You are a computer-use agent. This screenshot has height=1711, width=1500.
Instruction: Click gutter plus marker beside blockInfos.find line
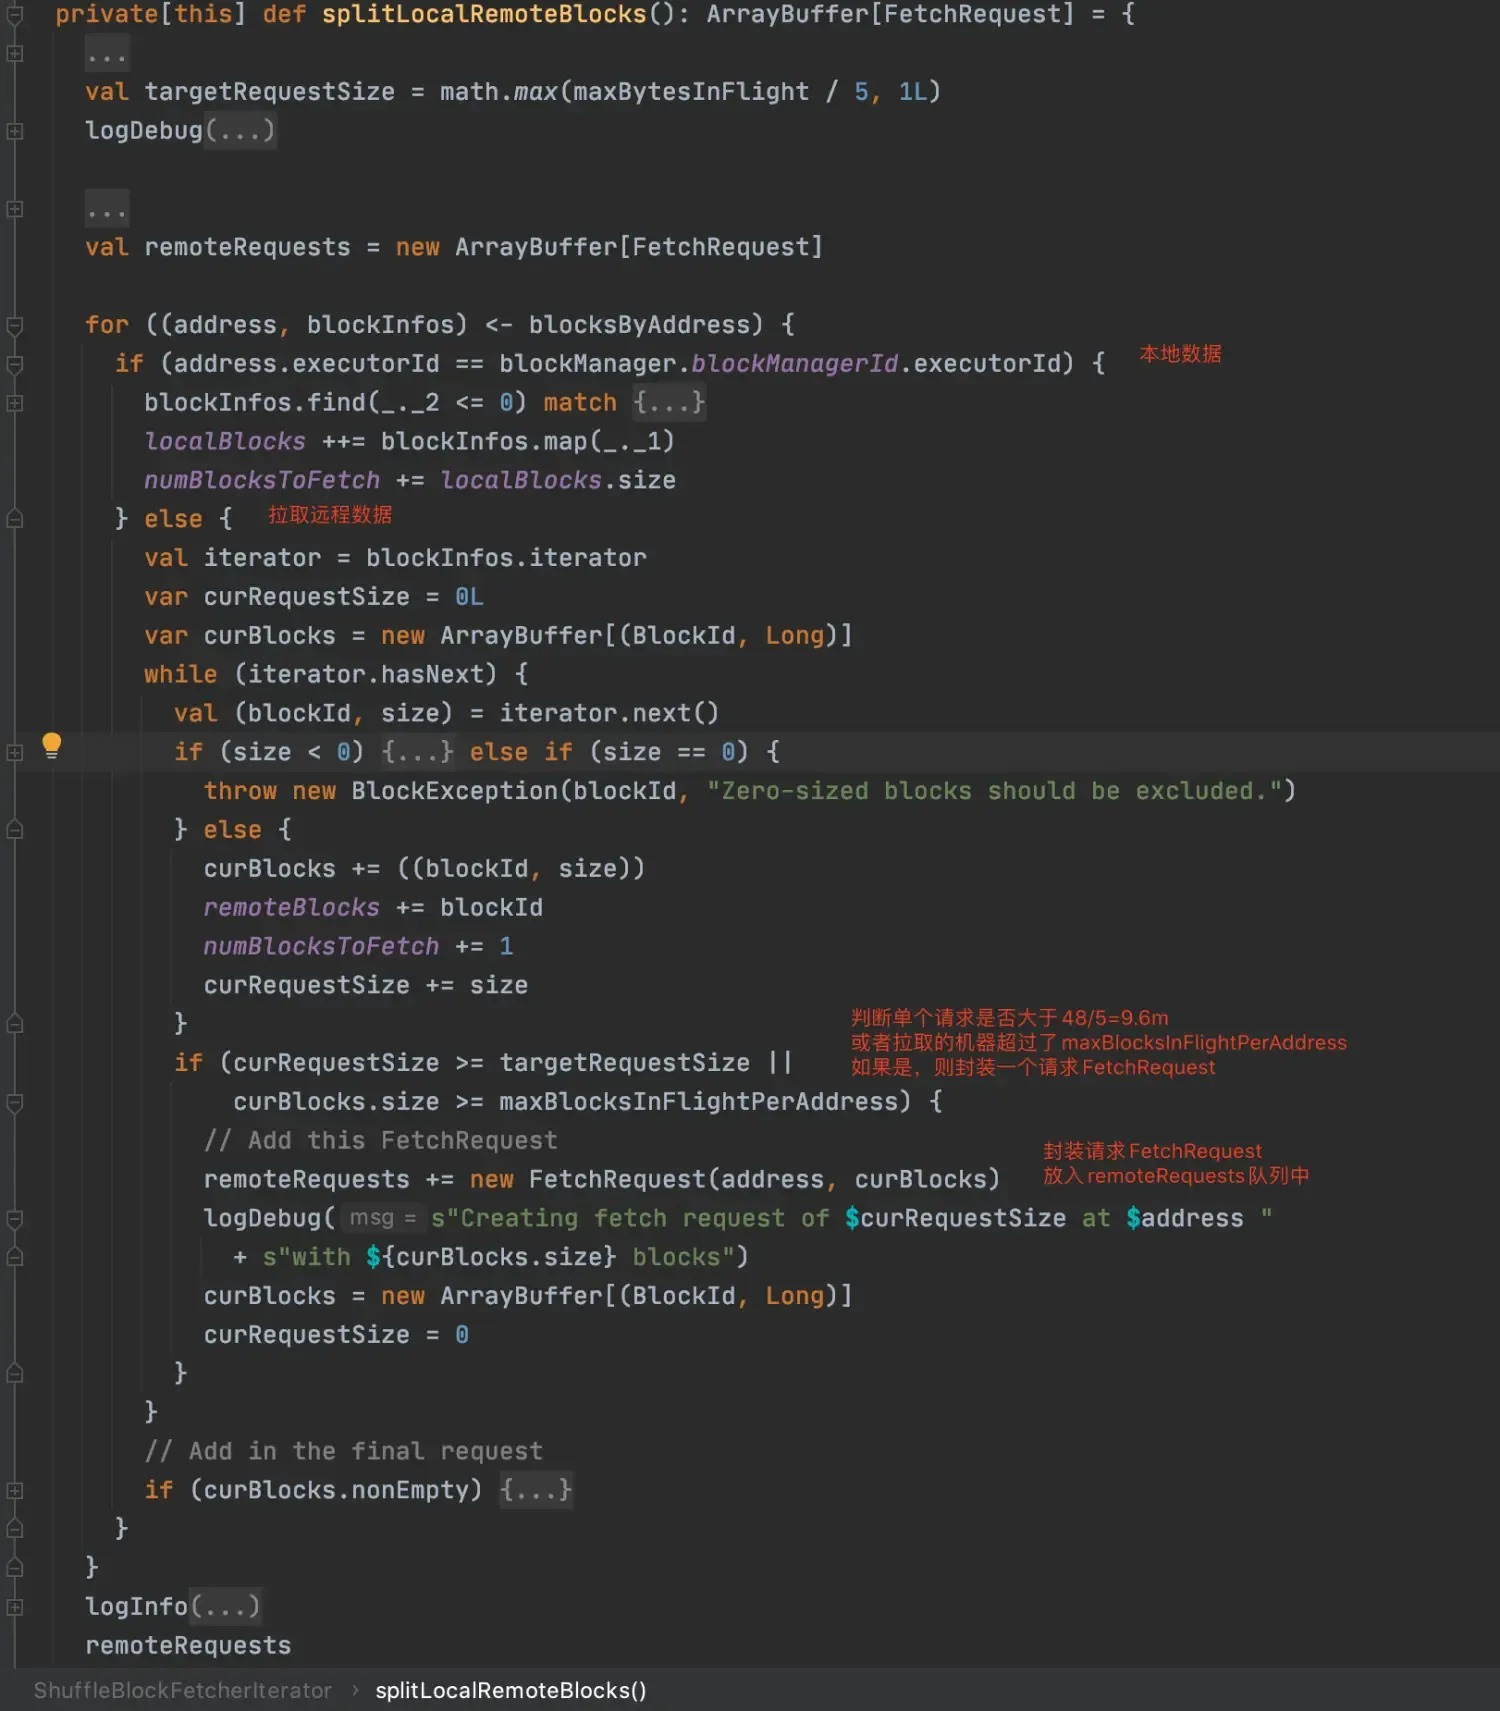[15, 403]
